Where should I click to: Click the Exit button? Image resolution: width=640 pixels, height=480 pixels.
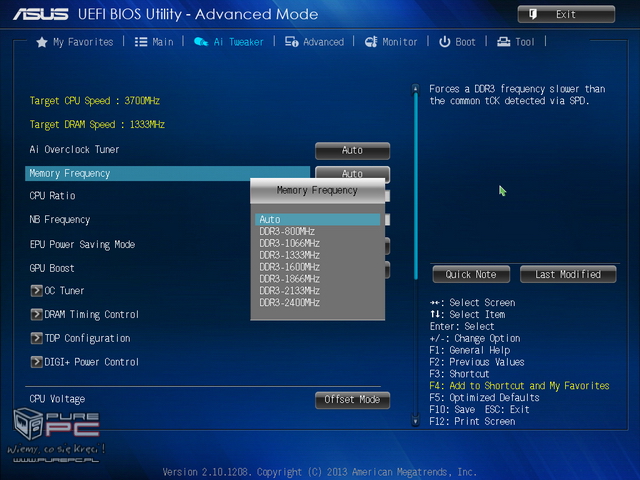(566, 14)
